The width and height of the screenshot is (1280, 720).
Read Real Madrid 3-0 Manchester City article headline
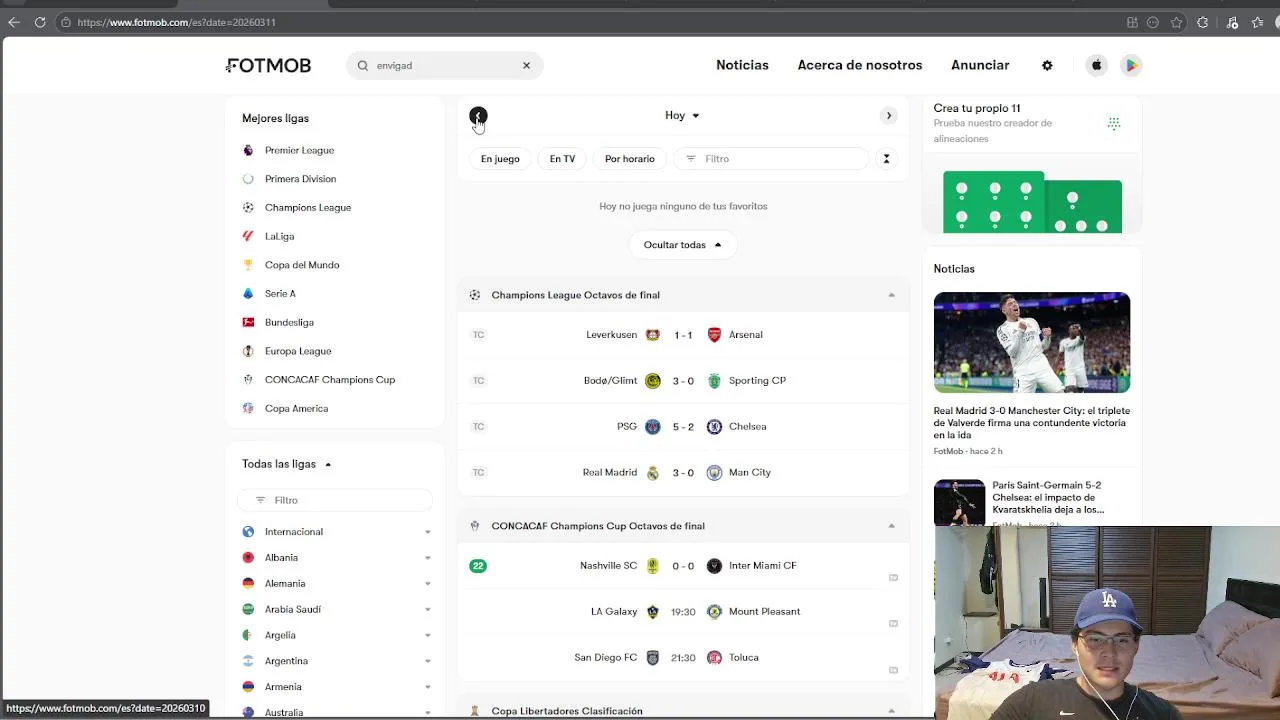[x=1032, y=423]
